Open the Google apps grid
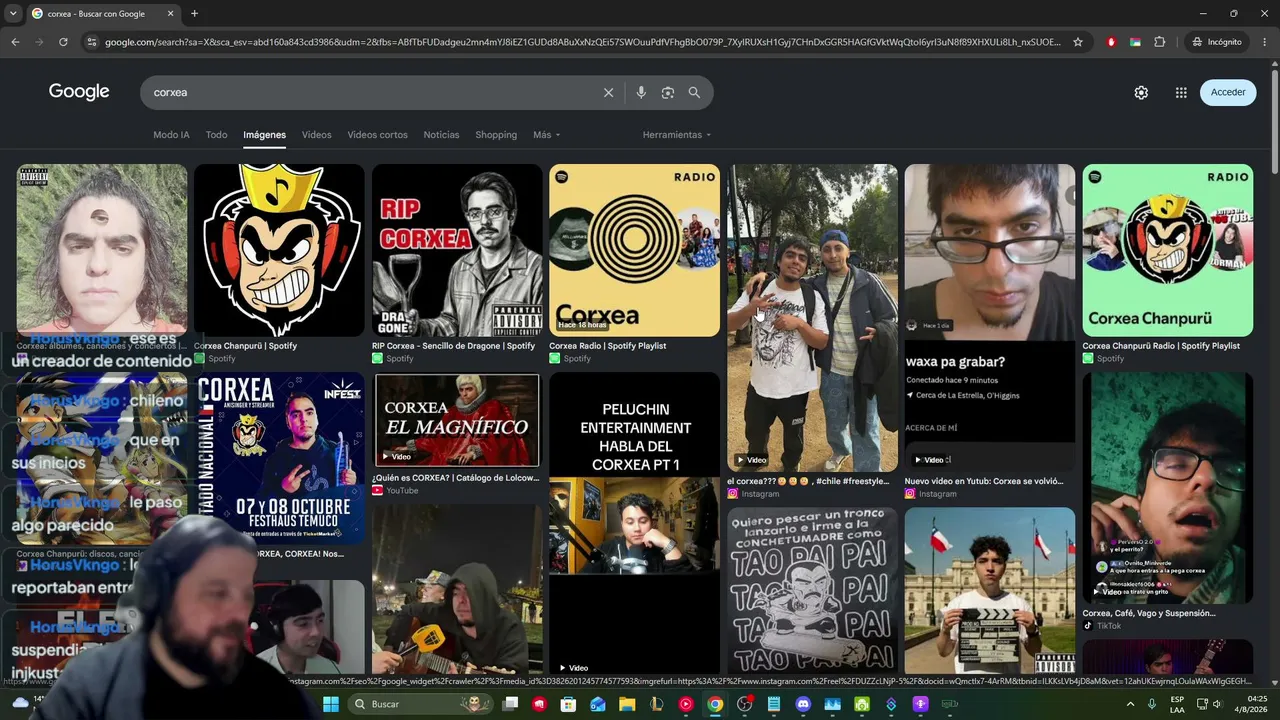The image size is (1280, 720). click(1181, 92)
